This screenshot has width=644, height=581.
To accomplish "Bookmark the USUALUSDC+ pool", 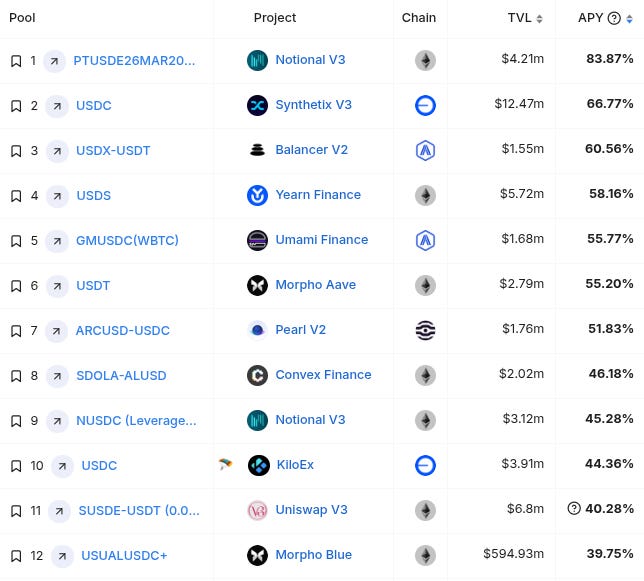I will click(x=16, y=556).
